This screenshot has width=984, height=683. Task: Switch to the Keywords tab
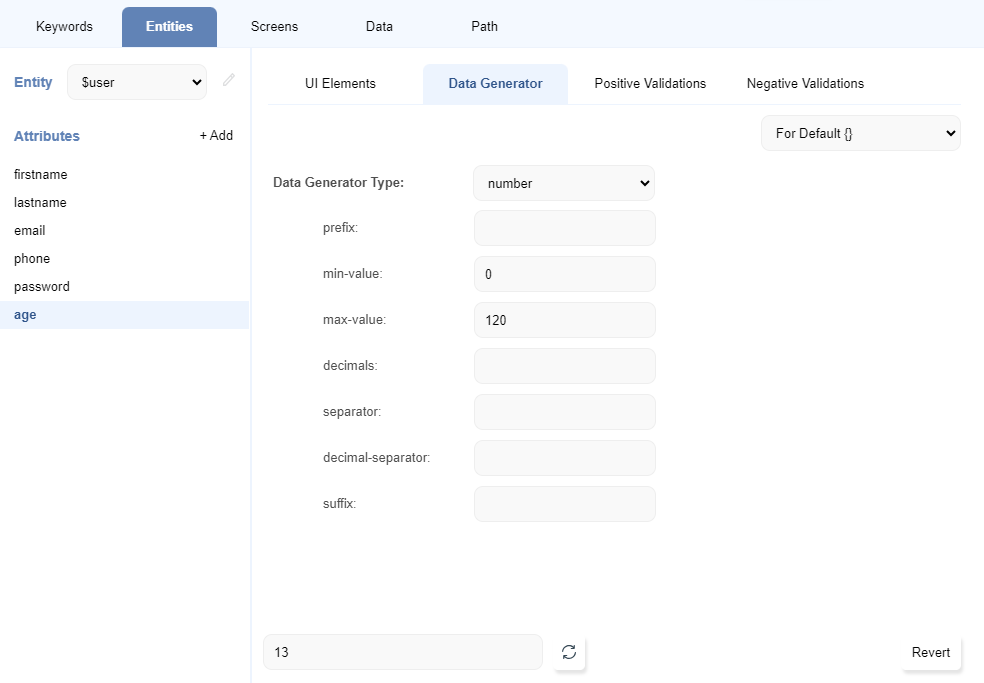pyautogui.click(x=64, y=27)
